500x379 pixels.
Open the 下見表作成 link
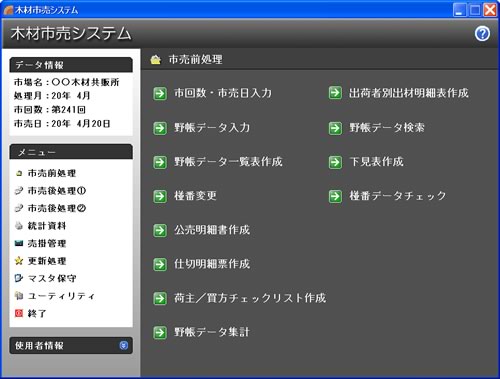tap(376, 162)
